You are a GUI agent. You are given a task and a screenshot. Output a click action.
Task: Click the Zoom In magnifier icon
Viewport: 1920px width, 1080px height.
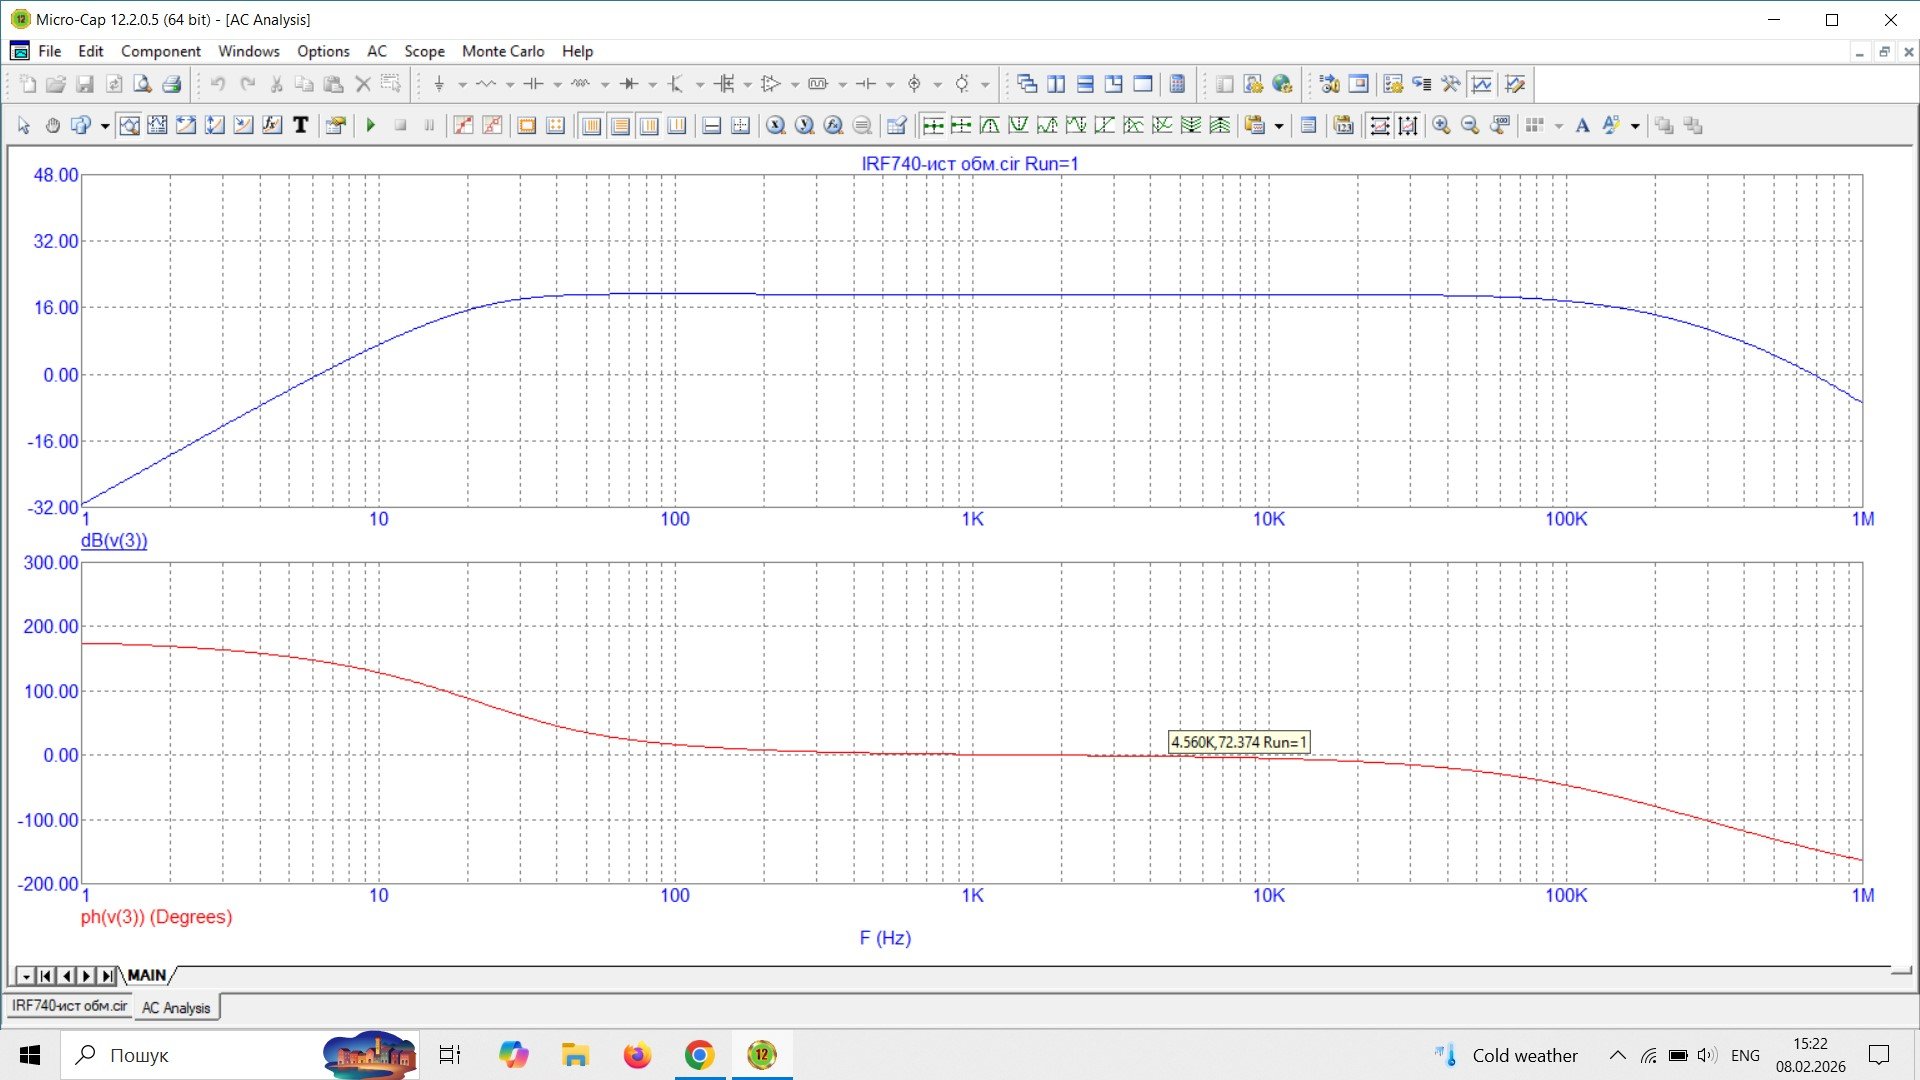1441,125
